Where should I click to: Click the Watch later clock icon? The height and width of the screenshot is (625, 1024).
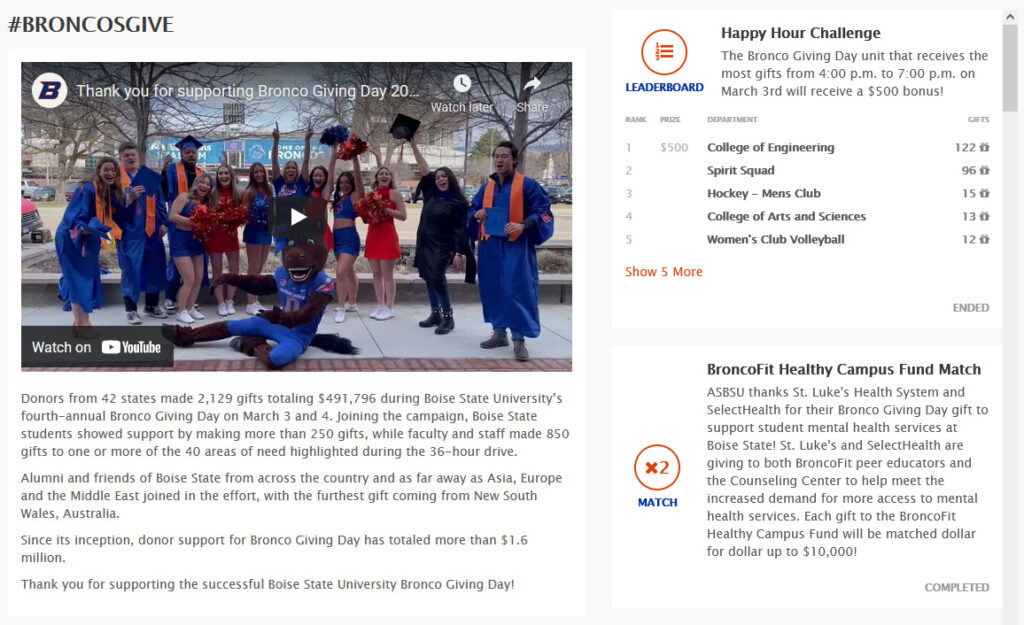(462, 83)
